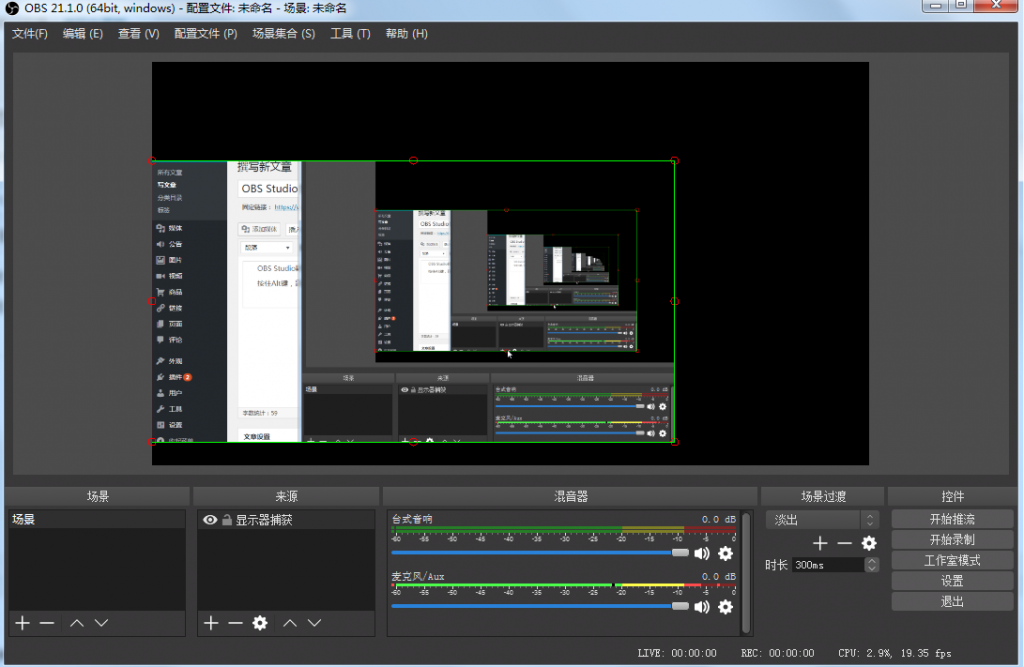This screenshot has width=1024, height=667.
Task: Click the 时长 300ms duration field
Action: 829,565
